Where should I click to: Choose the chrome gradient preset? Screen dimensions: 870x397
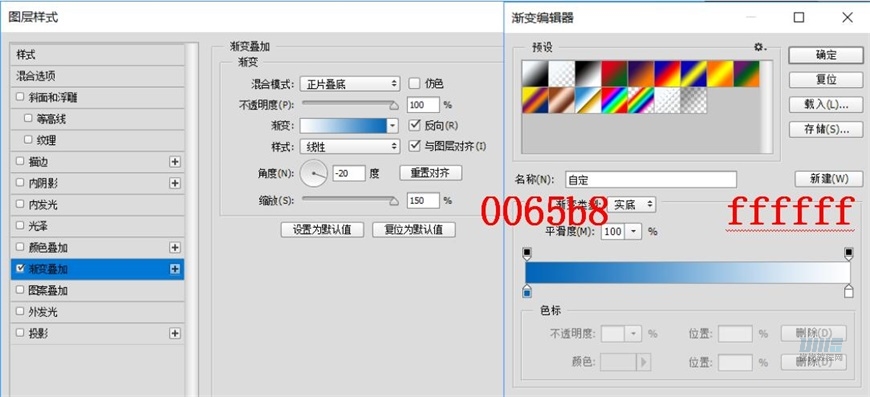pos(588,100)
